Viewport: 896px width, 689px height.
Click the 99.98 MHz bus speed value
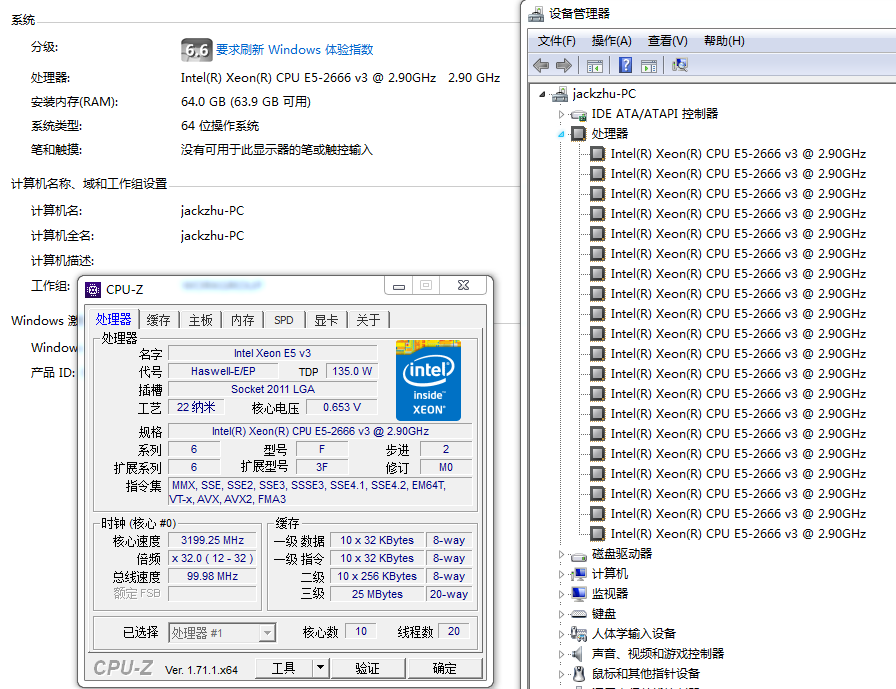[212, 576]
